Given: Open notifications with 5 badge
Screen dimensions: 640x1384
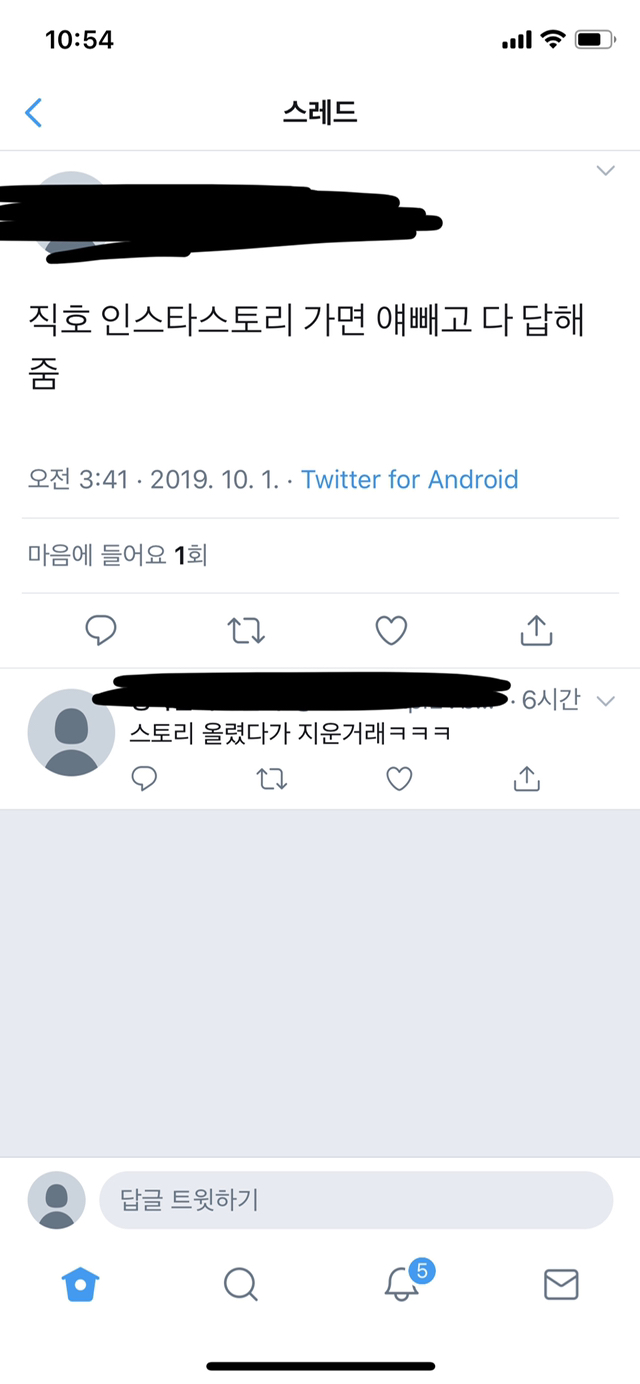Looking at the screenshot, I should click(x=403, y=1284).
